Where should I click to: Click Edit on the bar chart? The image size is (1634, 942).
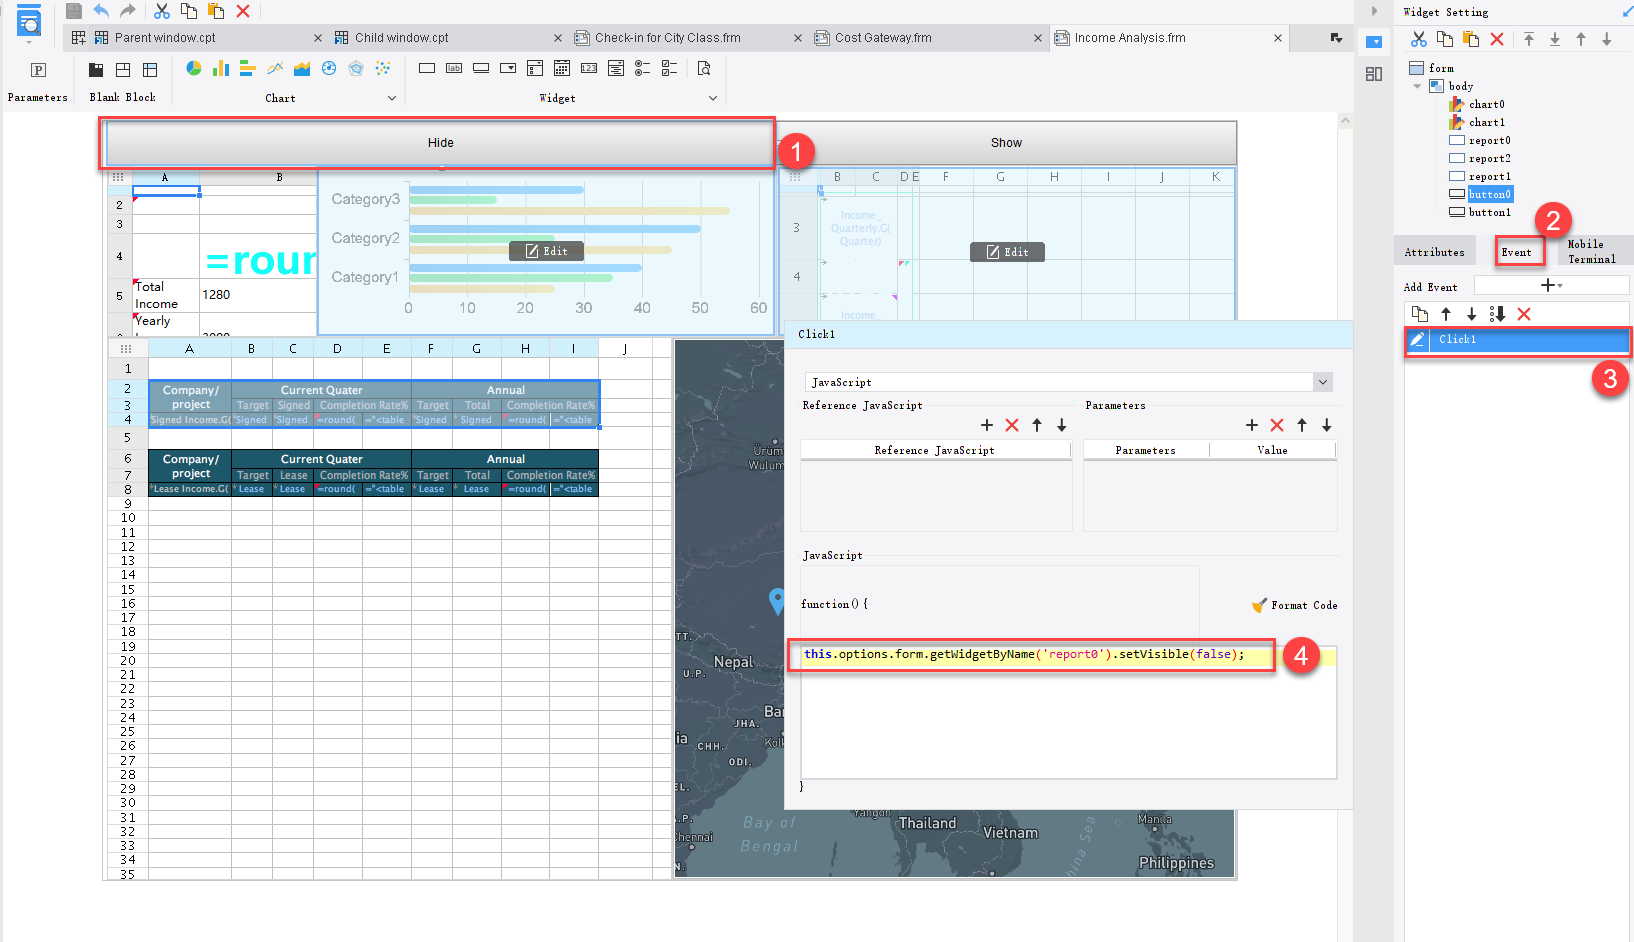[546, 251]
